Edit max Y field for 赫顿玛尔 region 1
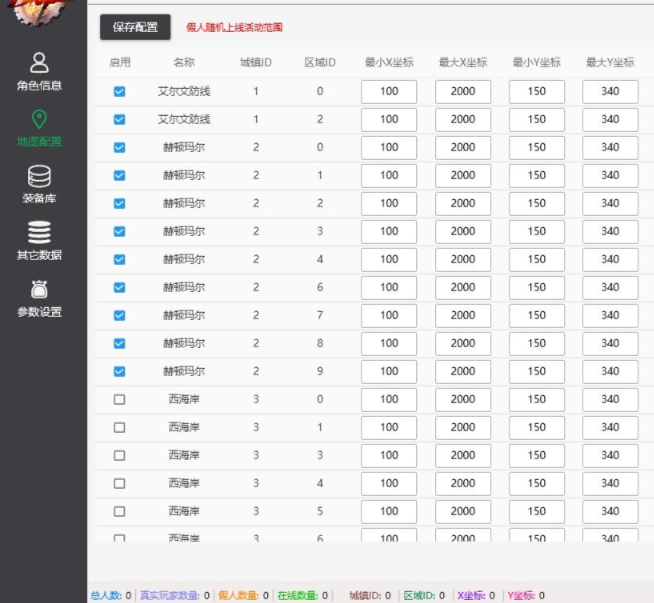Screen dimensions: 654x603 pos(610,175)
